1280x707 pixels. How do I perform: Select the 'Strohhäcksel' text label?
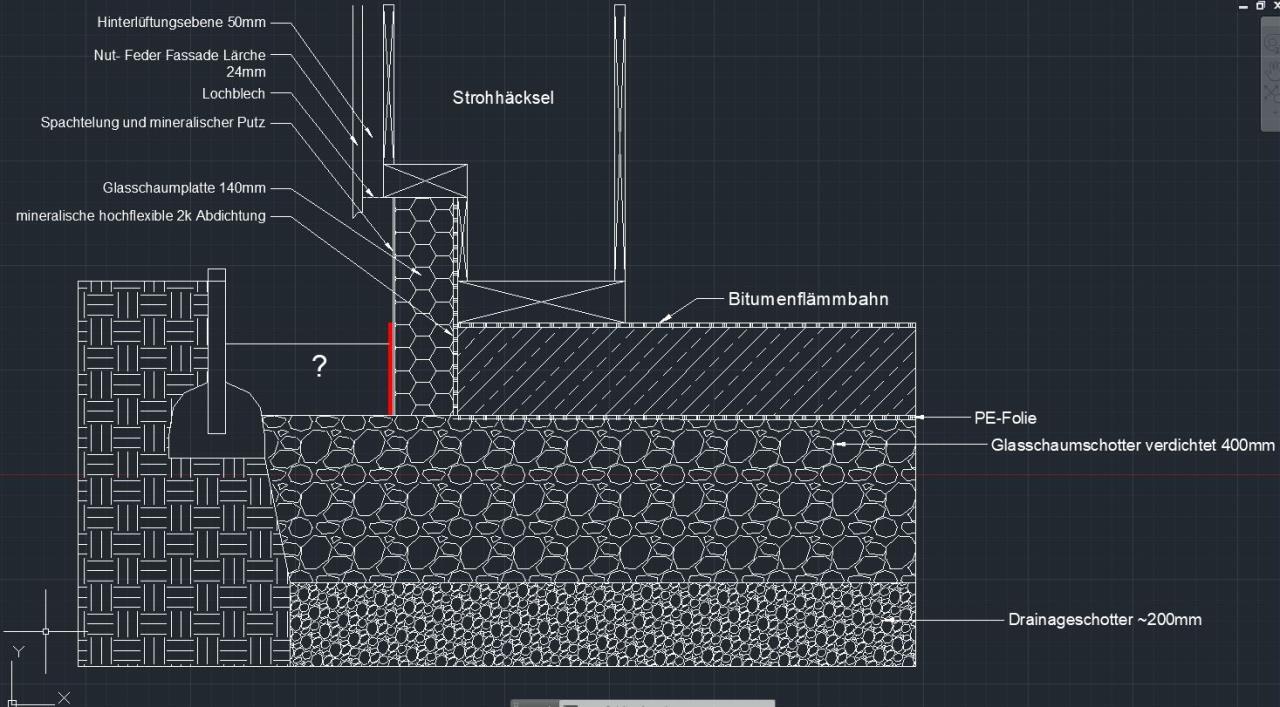503,97
